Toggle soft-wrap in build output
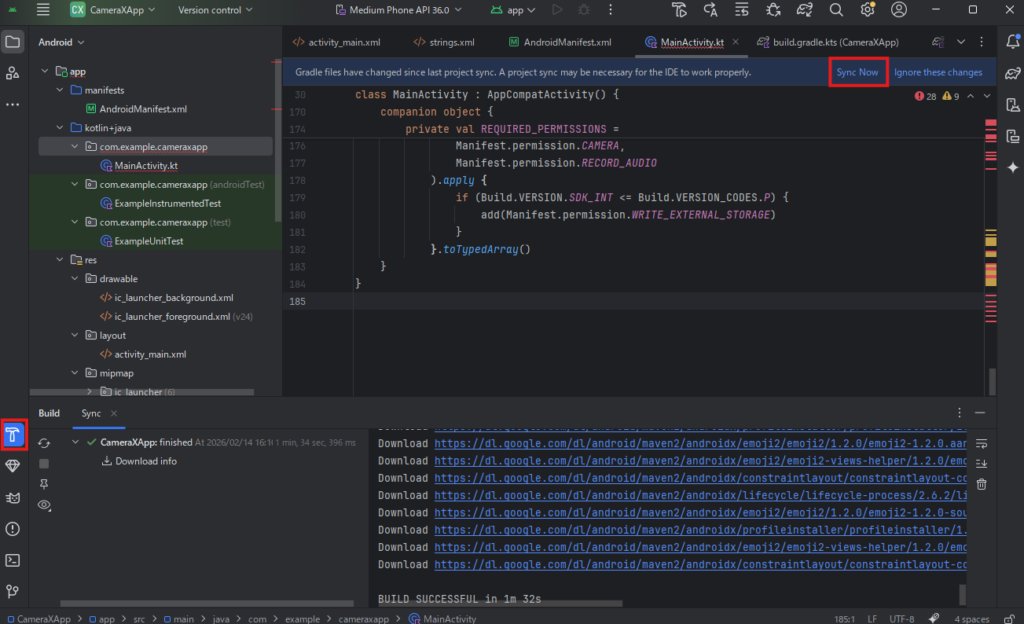Image resolution: width=1024 pixels, height=624 pixels. [981, 443]
